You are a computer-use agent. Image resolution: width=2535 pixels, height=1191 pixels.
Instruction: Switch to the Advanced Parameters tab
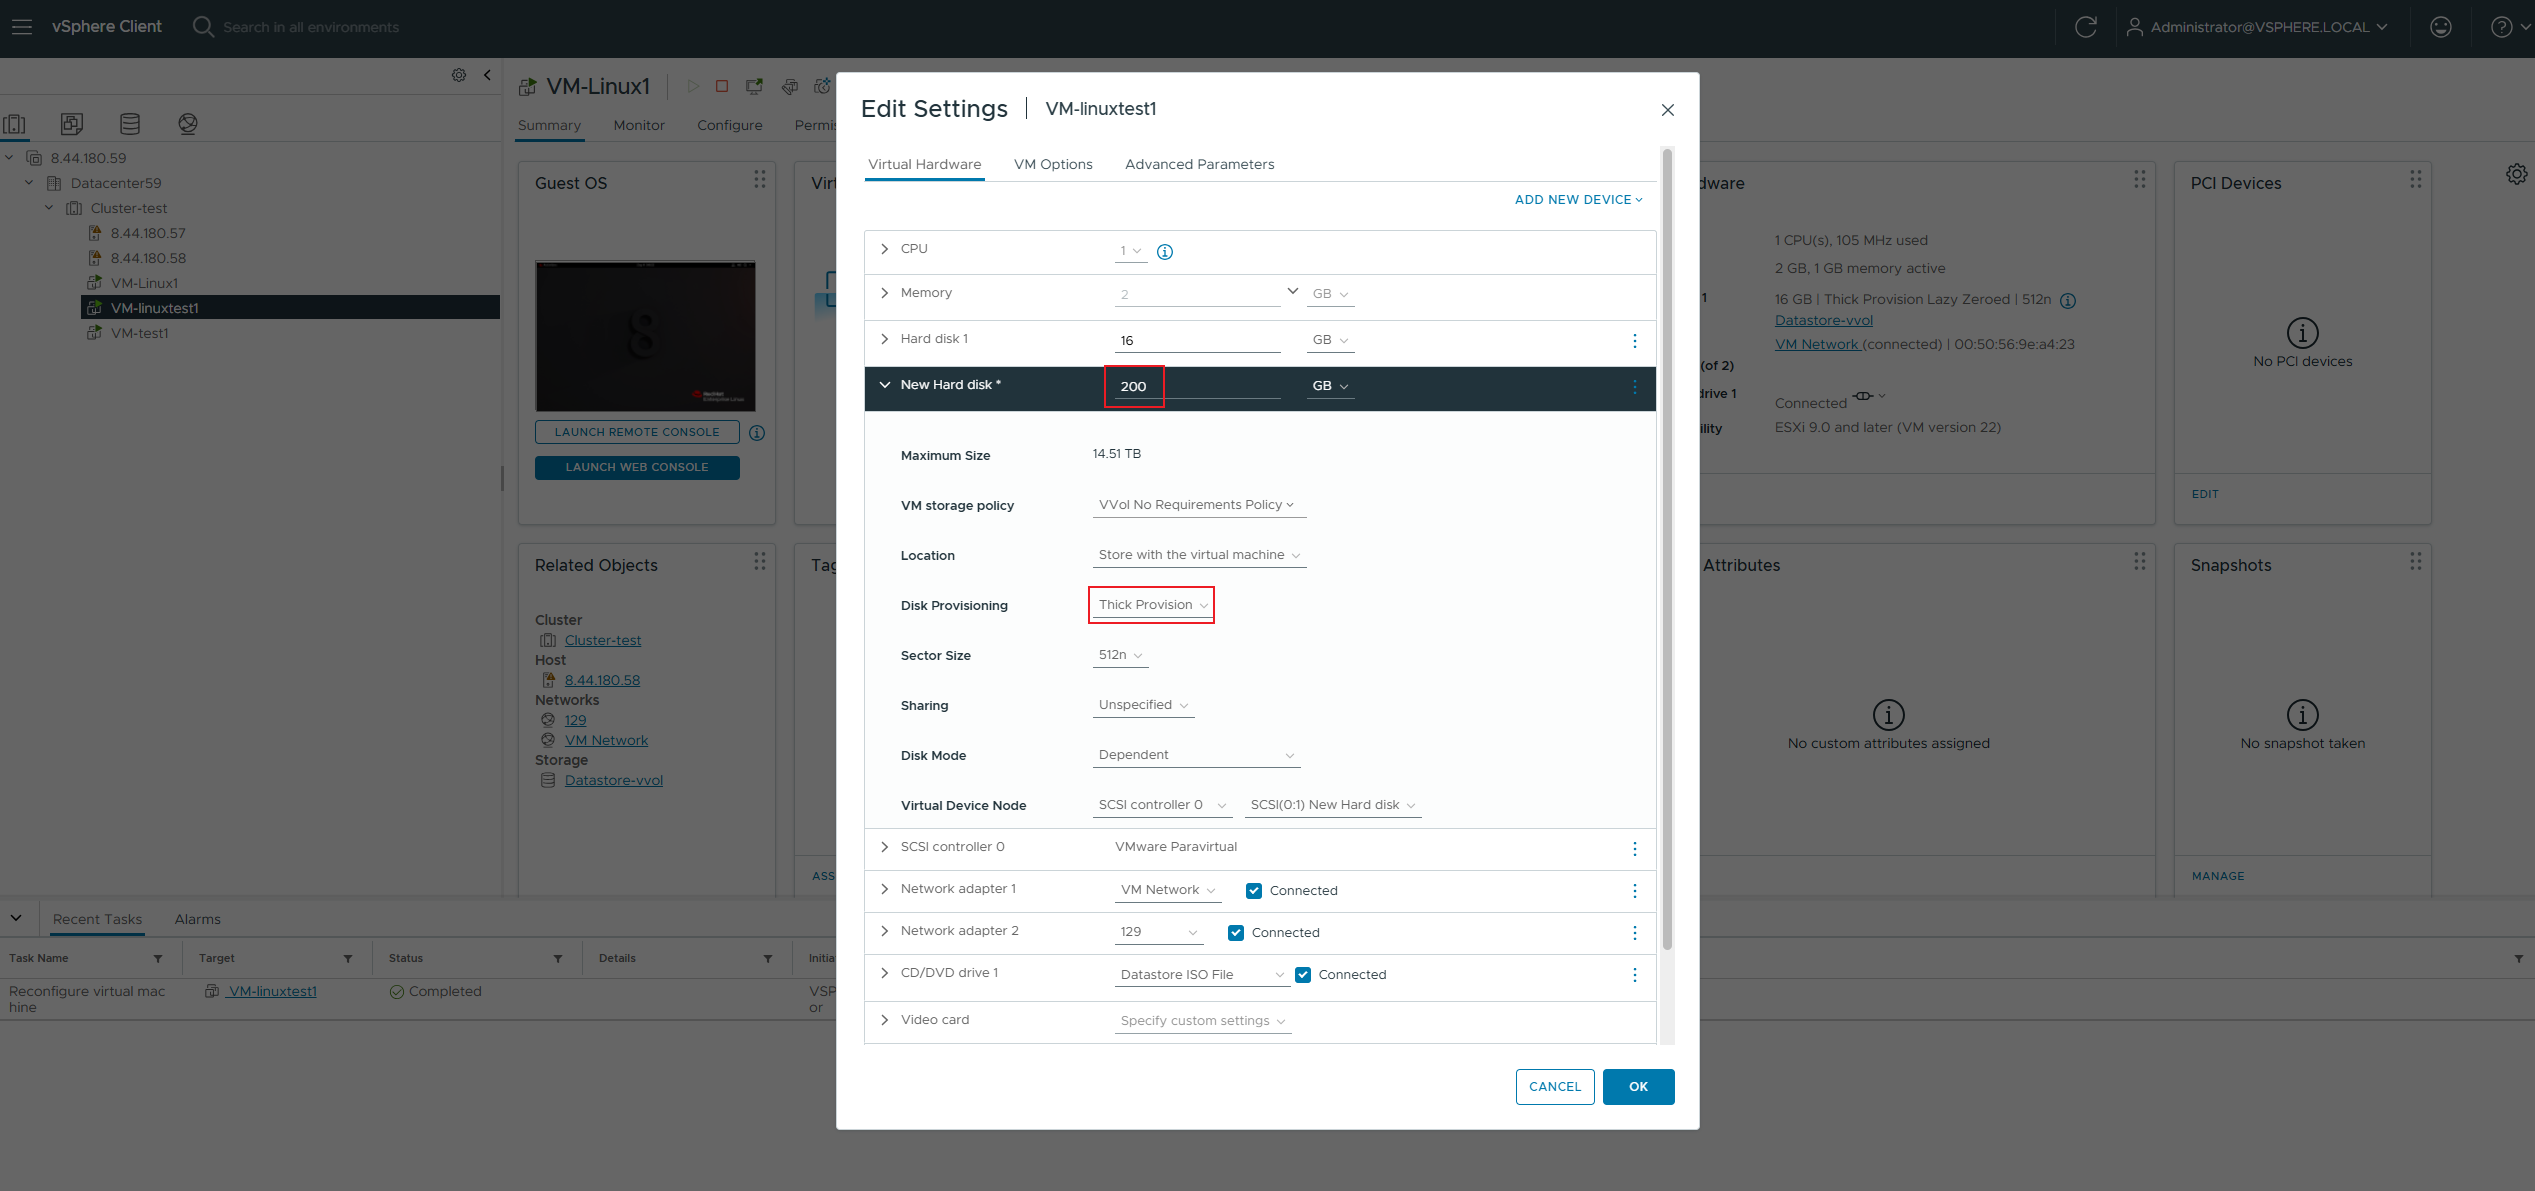point(1199,165)
